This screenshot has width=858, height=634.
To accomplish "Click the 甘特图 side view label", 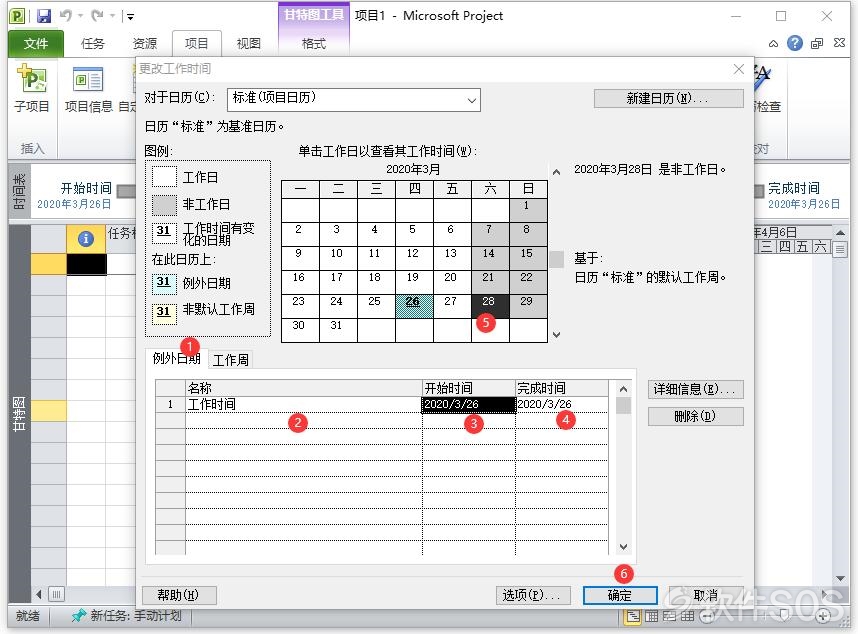I will (x=19, y=415).
